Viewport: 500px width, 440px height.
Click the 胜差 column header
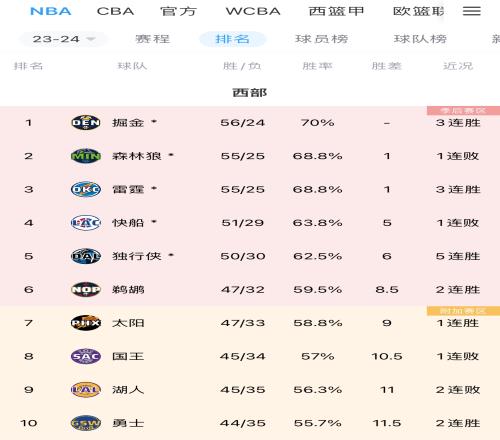[x=387, y=66]
